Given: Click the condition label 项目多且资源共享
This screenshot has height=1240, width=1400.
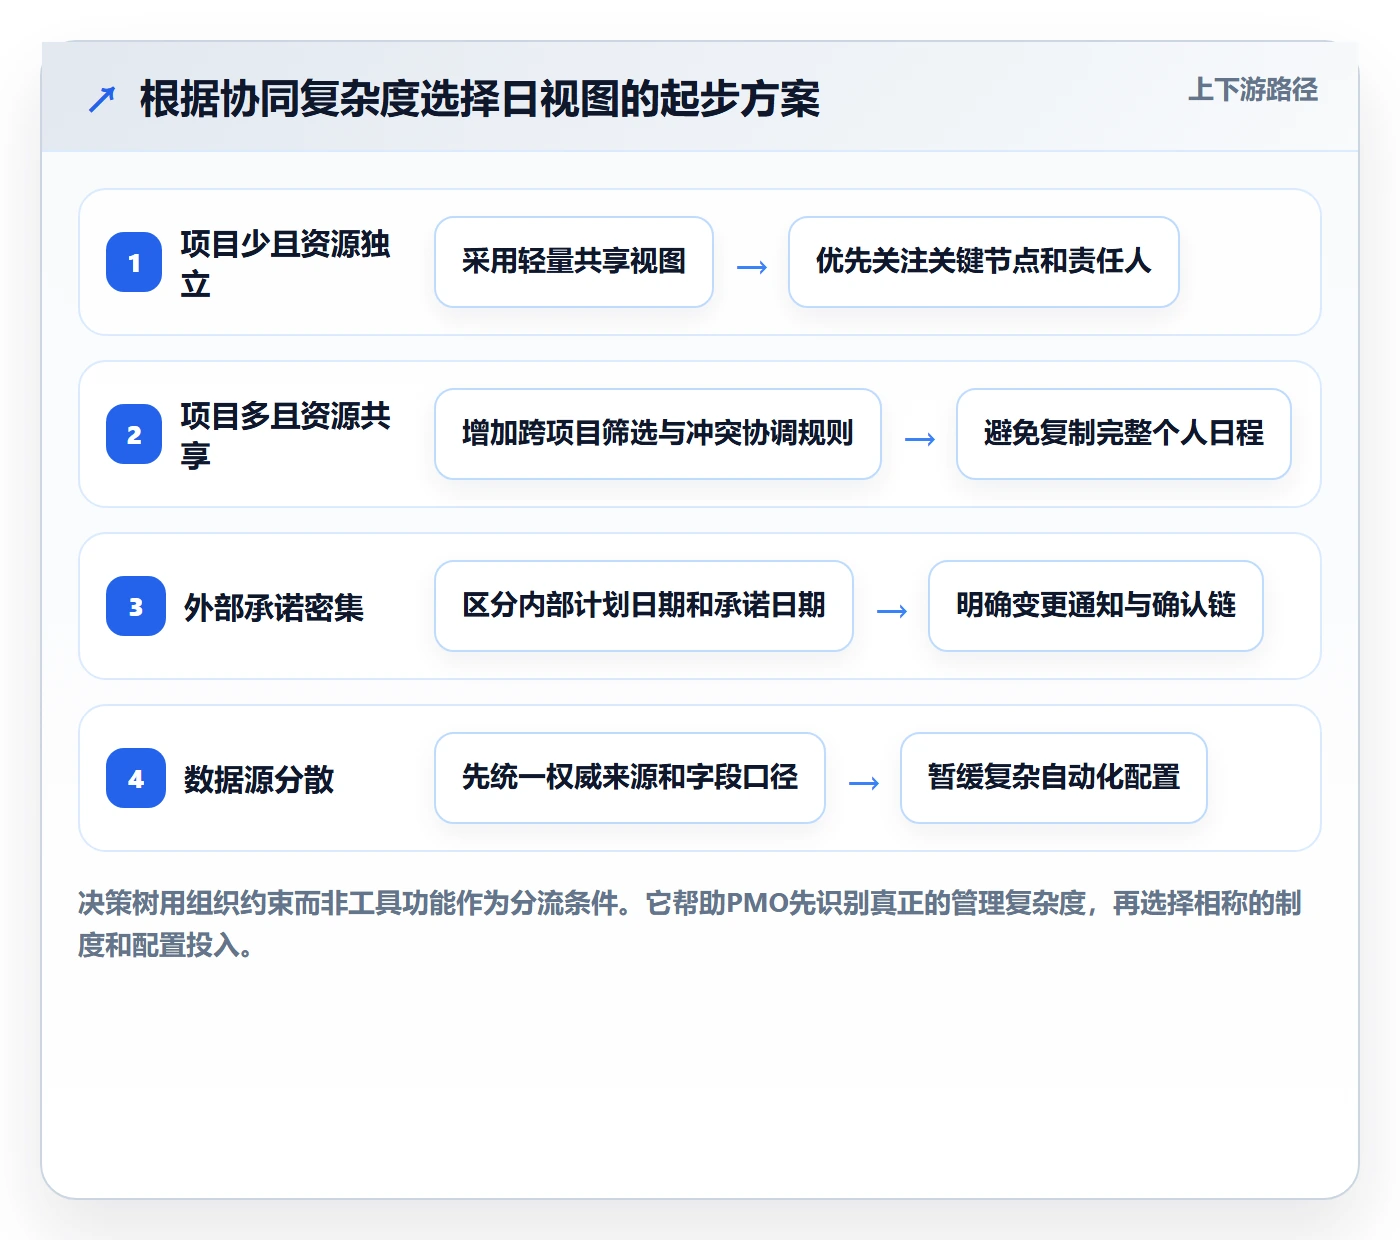Looking at the screenshot, I should pos(286,435).
